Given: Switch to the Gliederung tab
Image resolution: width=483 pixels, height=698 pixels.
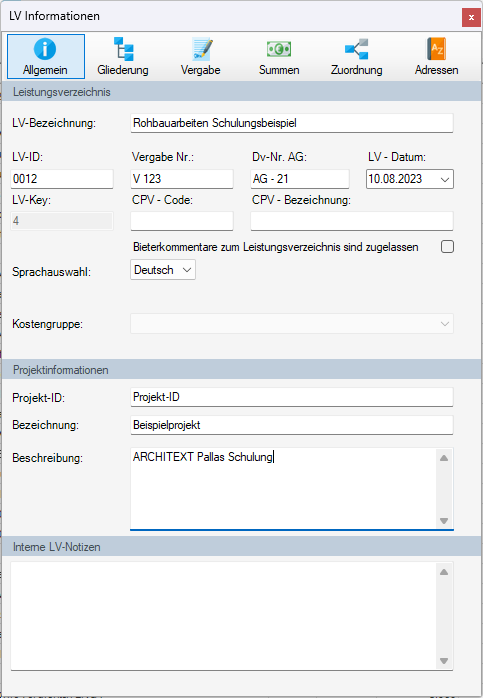Looking at the screenshot, I should [x=123, y=57].
